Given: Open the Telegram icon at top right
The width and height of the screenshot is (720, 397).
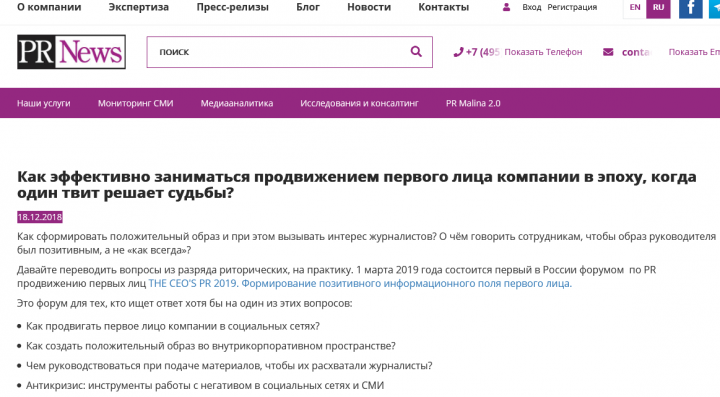Looking at the screenshot, I should point(714,9).
